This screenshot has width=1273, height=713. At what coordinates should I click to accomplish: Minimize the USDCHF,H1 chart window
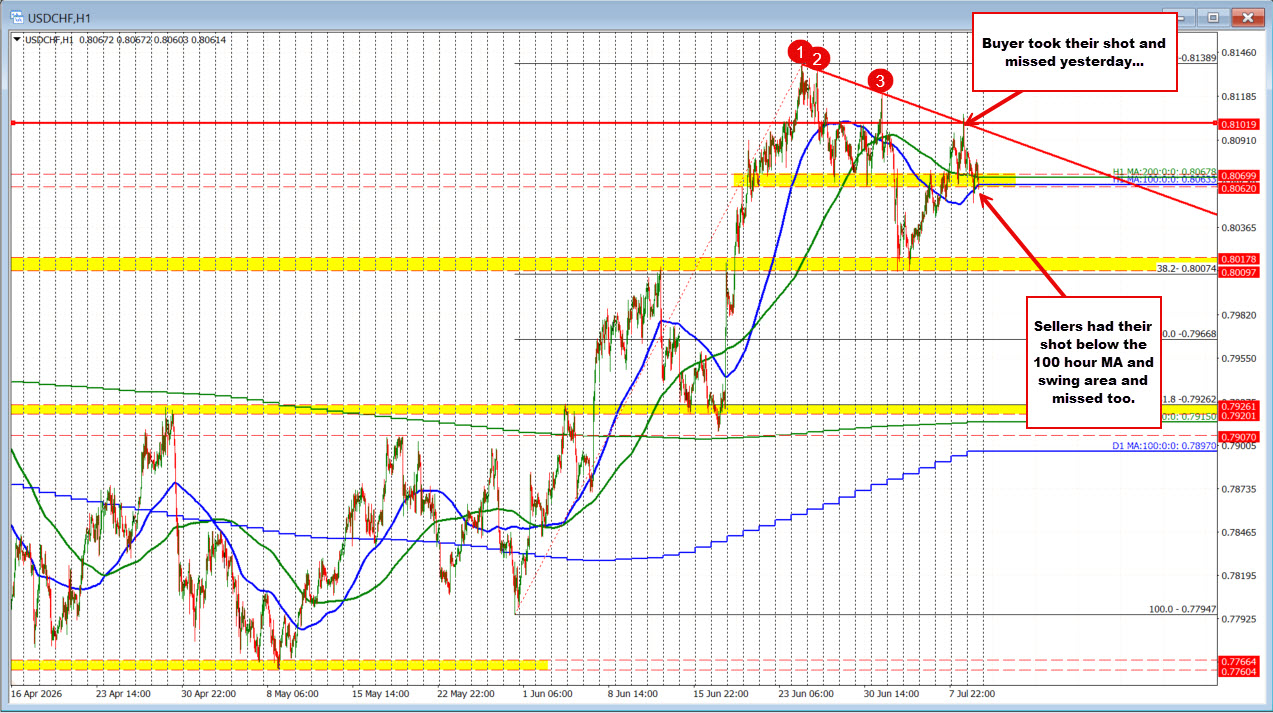[1188, 17]
